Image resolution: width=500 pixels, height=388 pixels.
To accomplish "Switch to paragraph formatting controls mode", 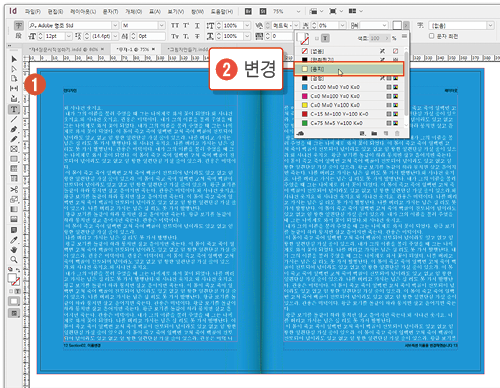I will coord(19,36).
